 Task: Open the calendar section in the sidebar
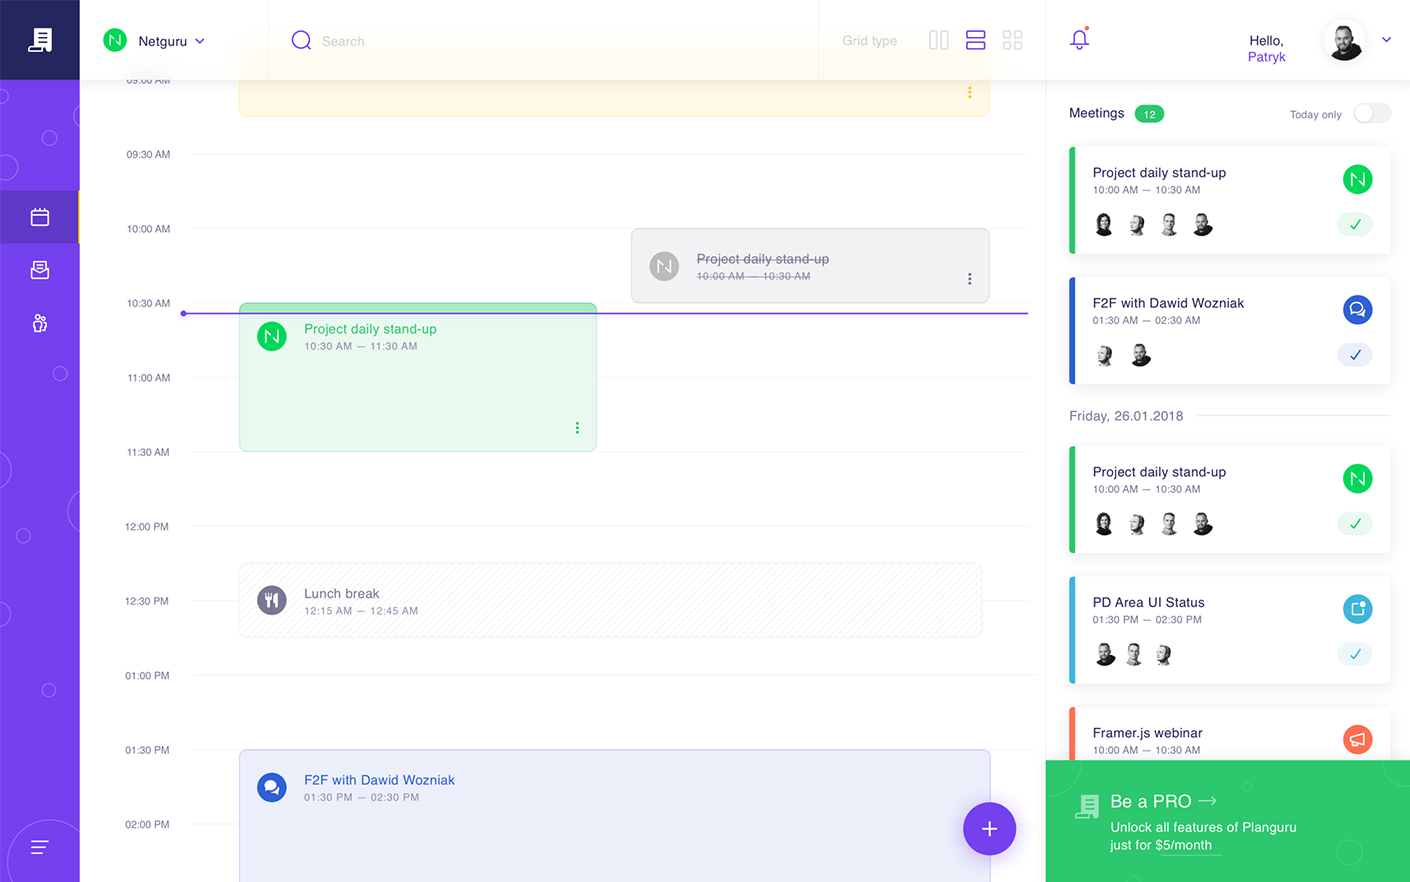coord(39,217)
